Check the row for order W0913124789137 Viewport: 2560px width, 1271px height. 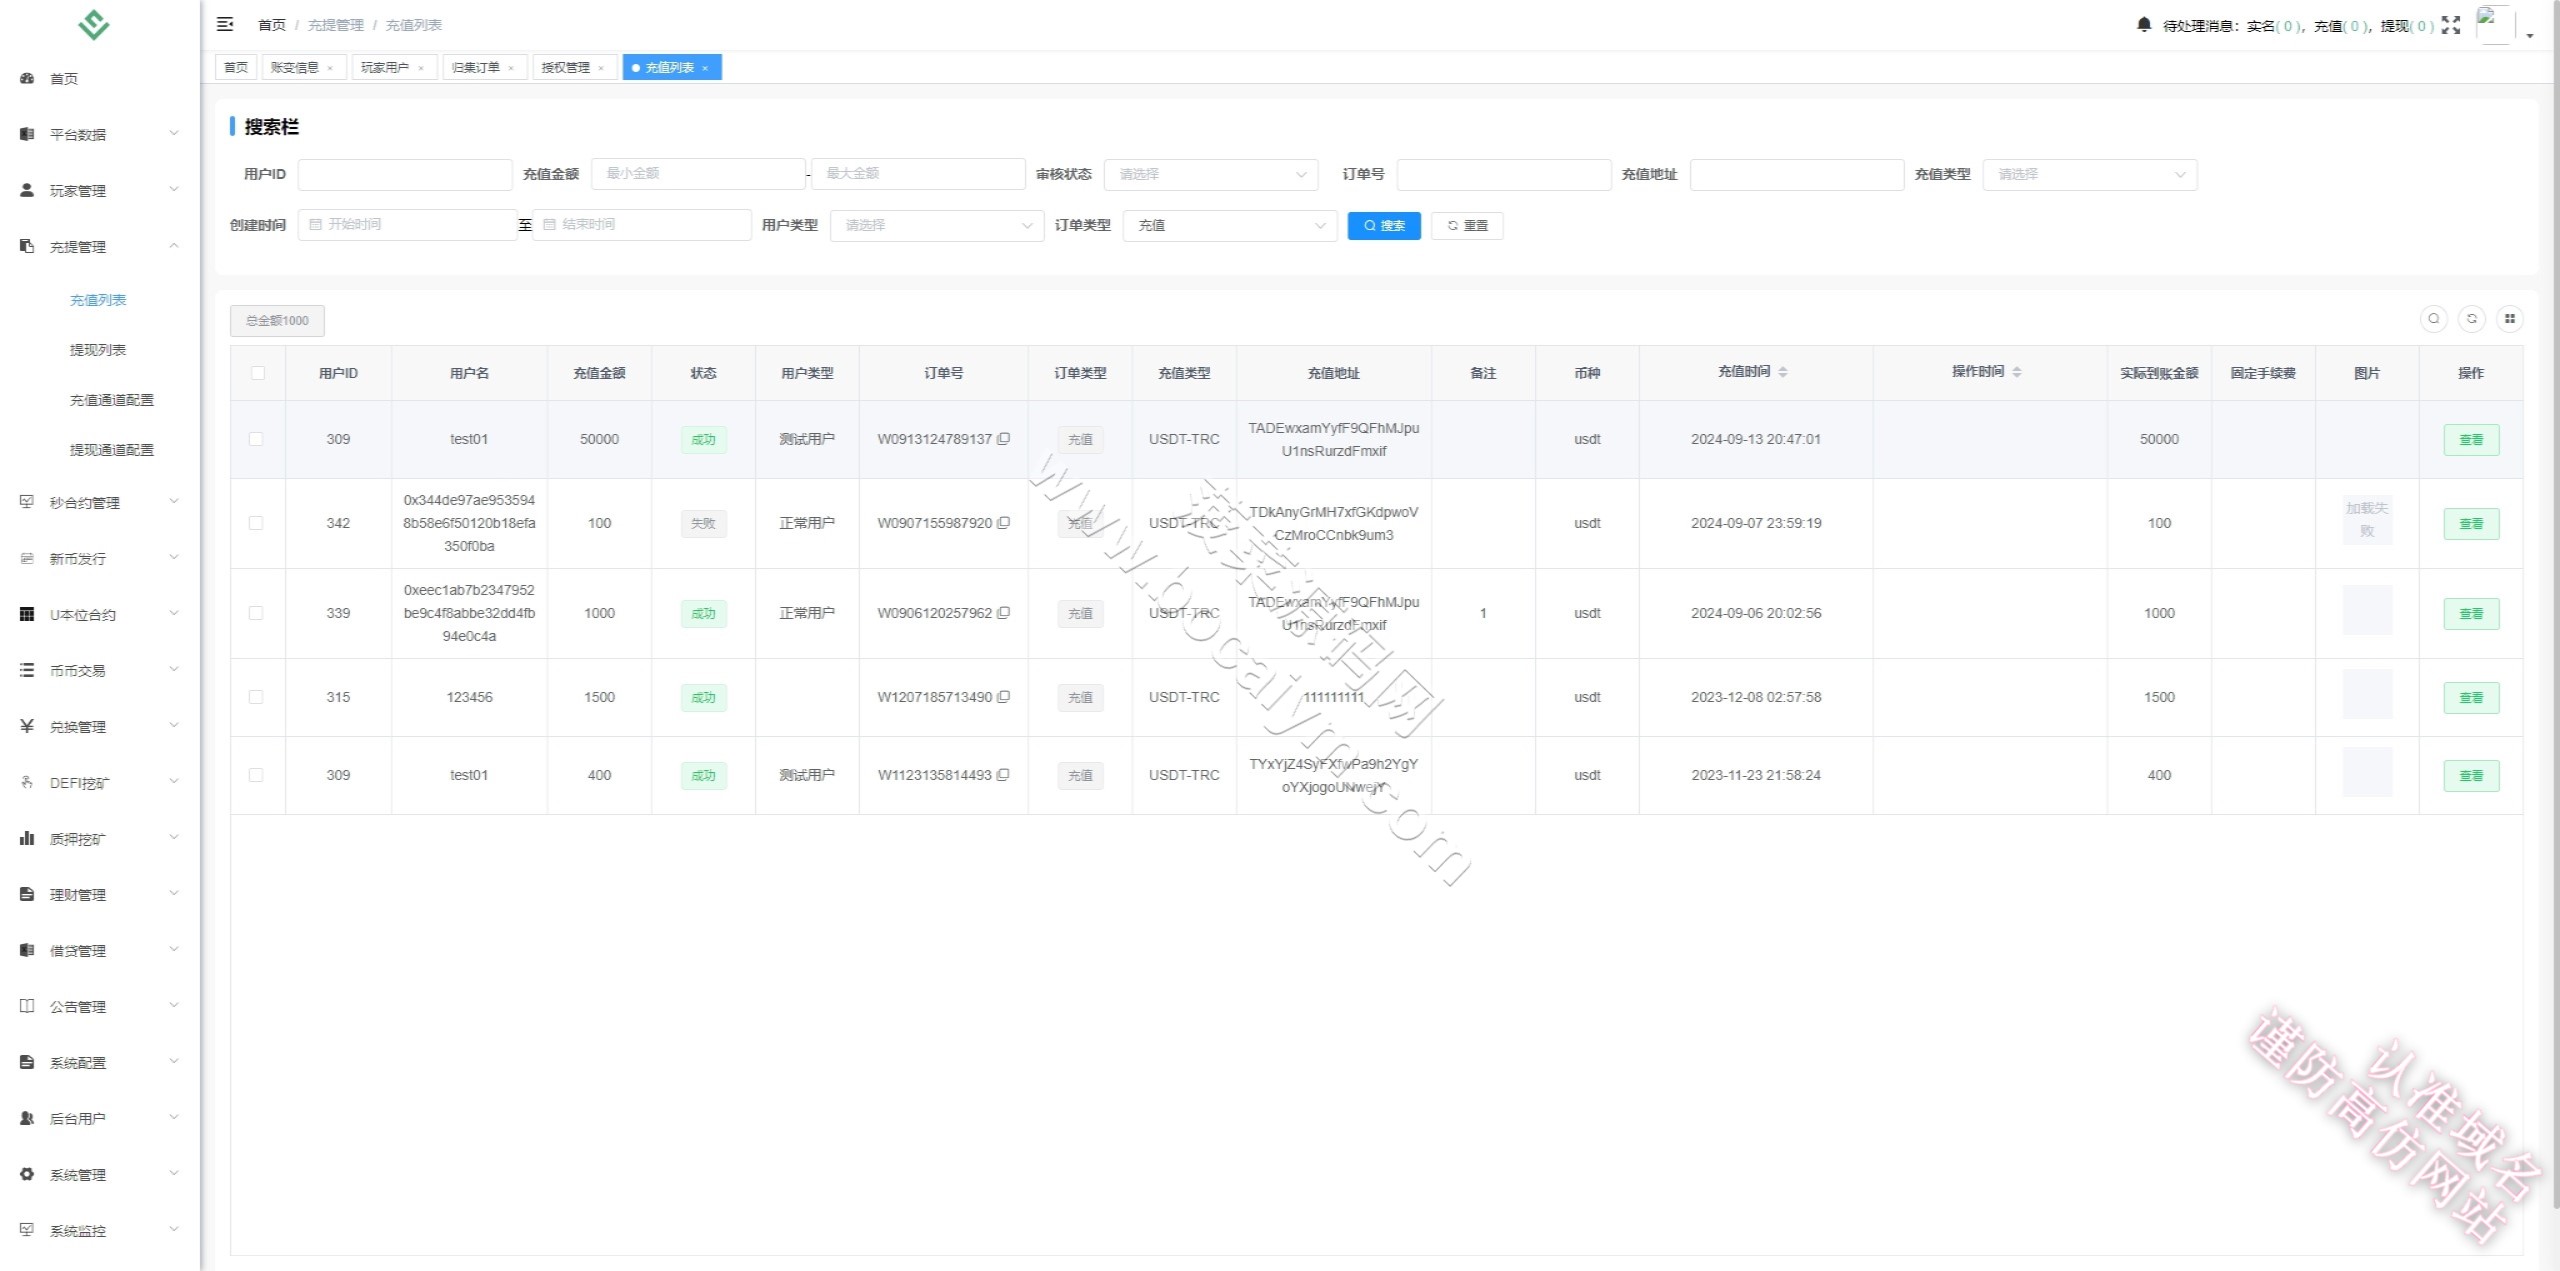(256, 439)
